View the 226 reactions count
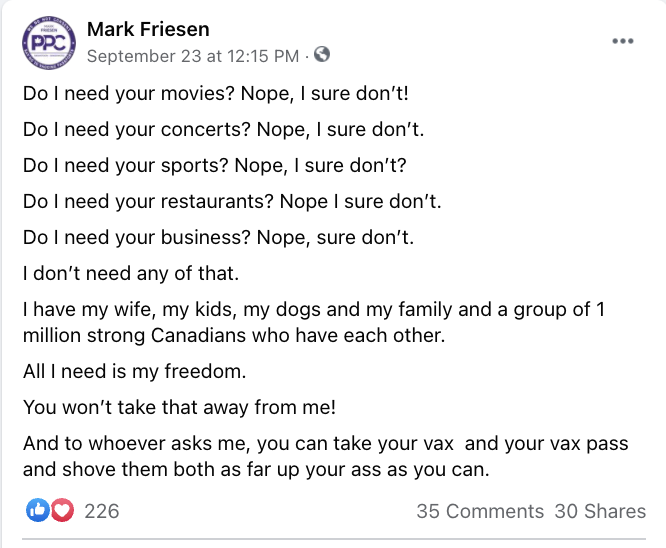666x548 pixels. (102, 511)
